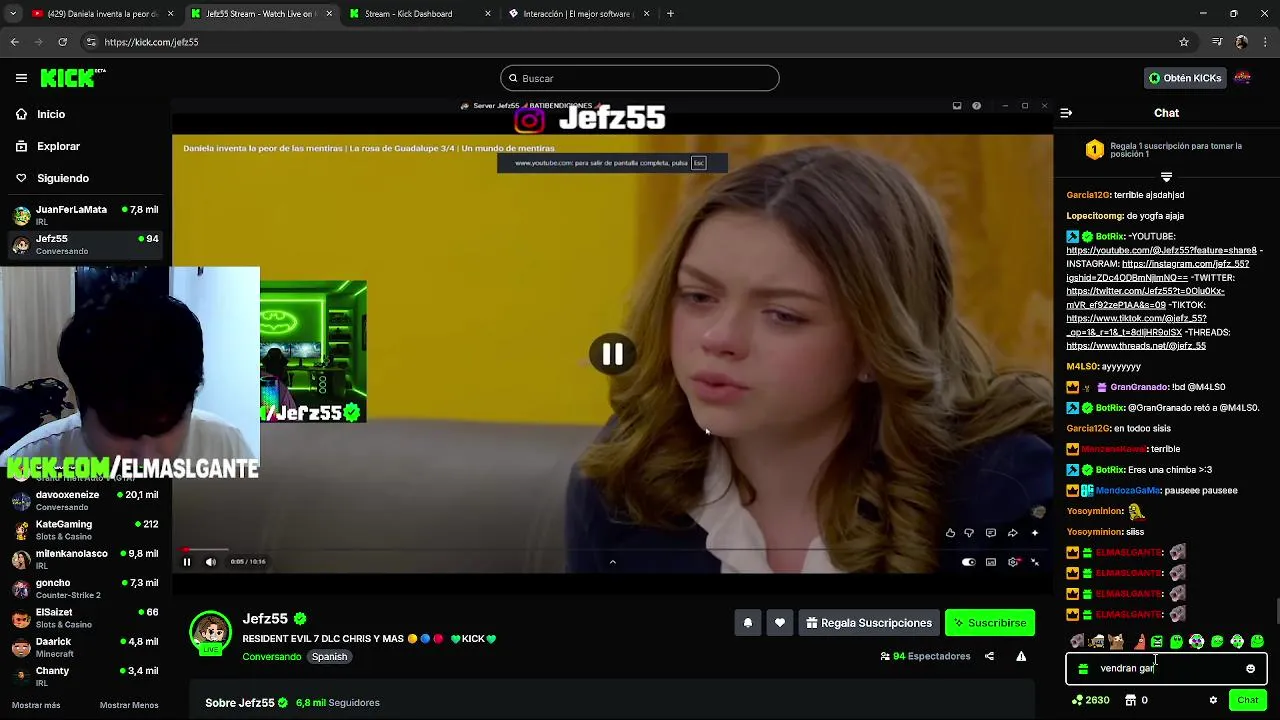The height and width of the screenshot is (720, 1280).
Task: Switch to the YouTube Daniela inventa tab
Action: click(103, 14)
